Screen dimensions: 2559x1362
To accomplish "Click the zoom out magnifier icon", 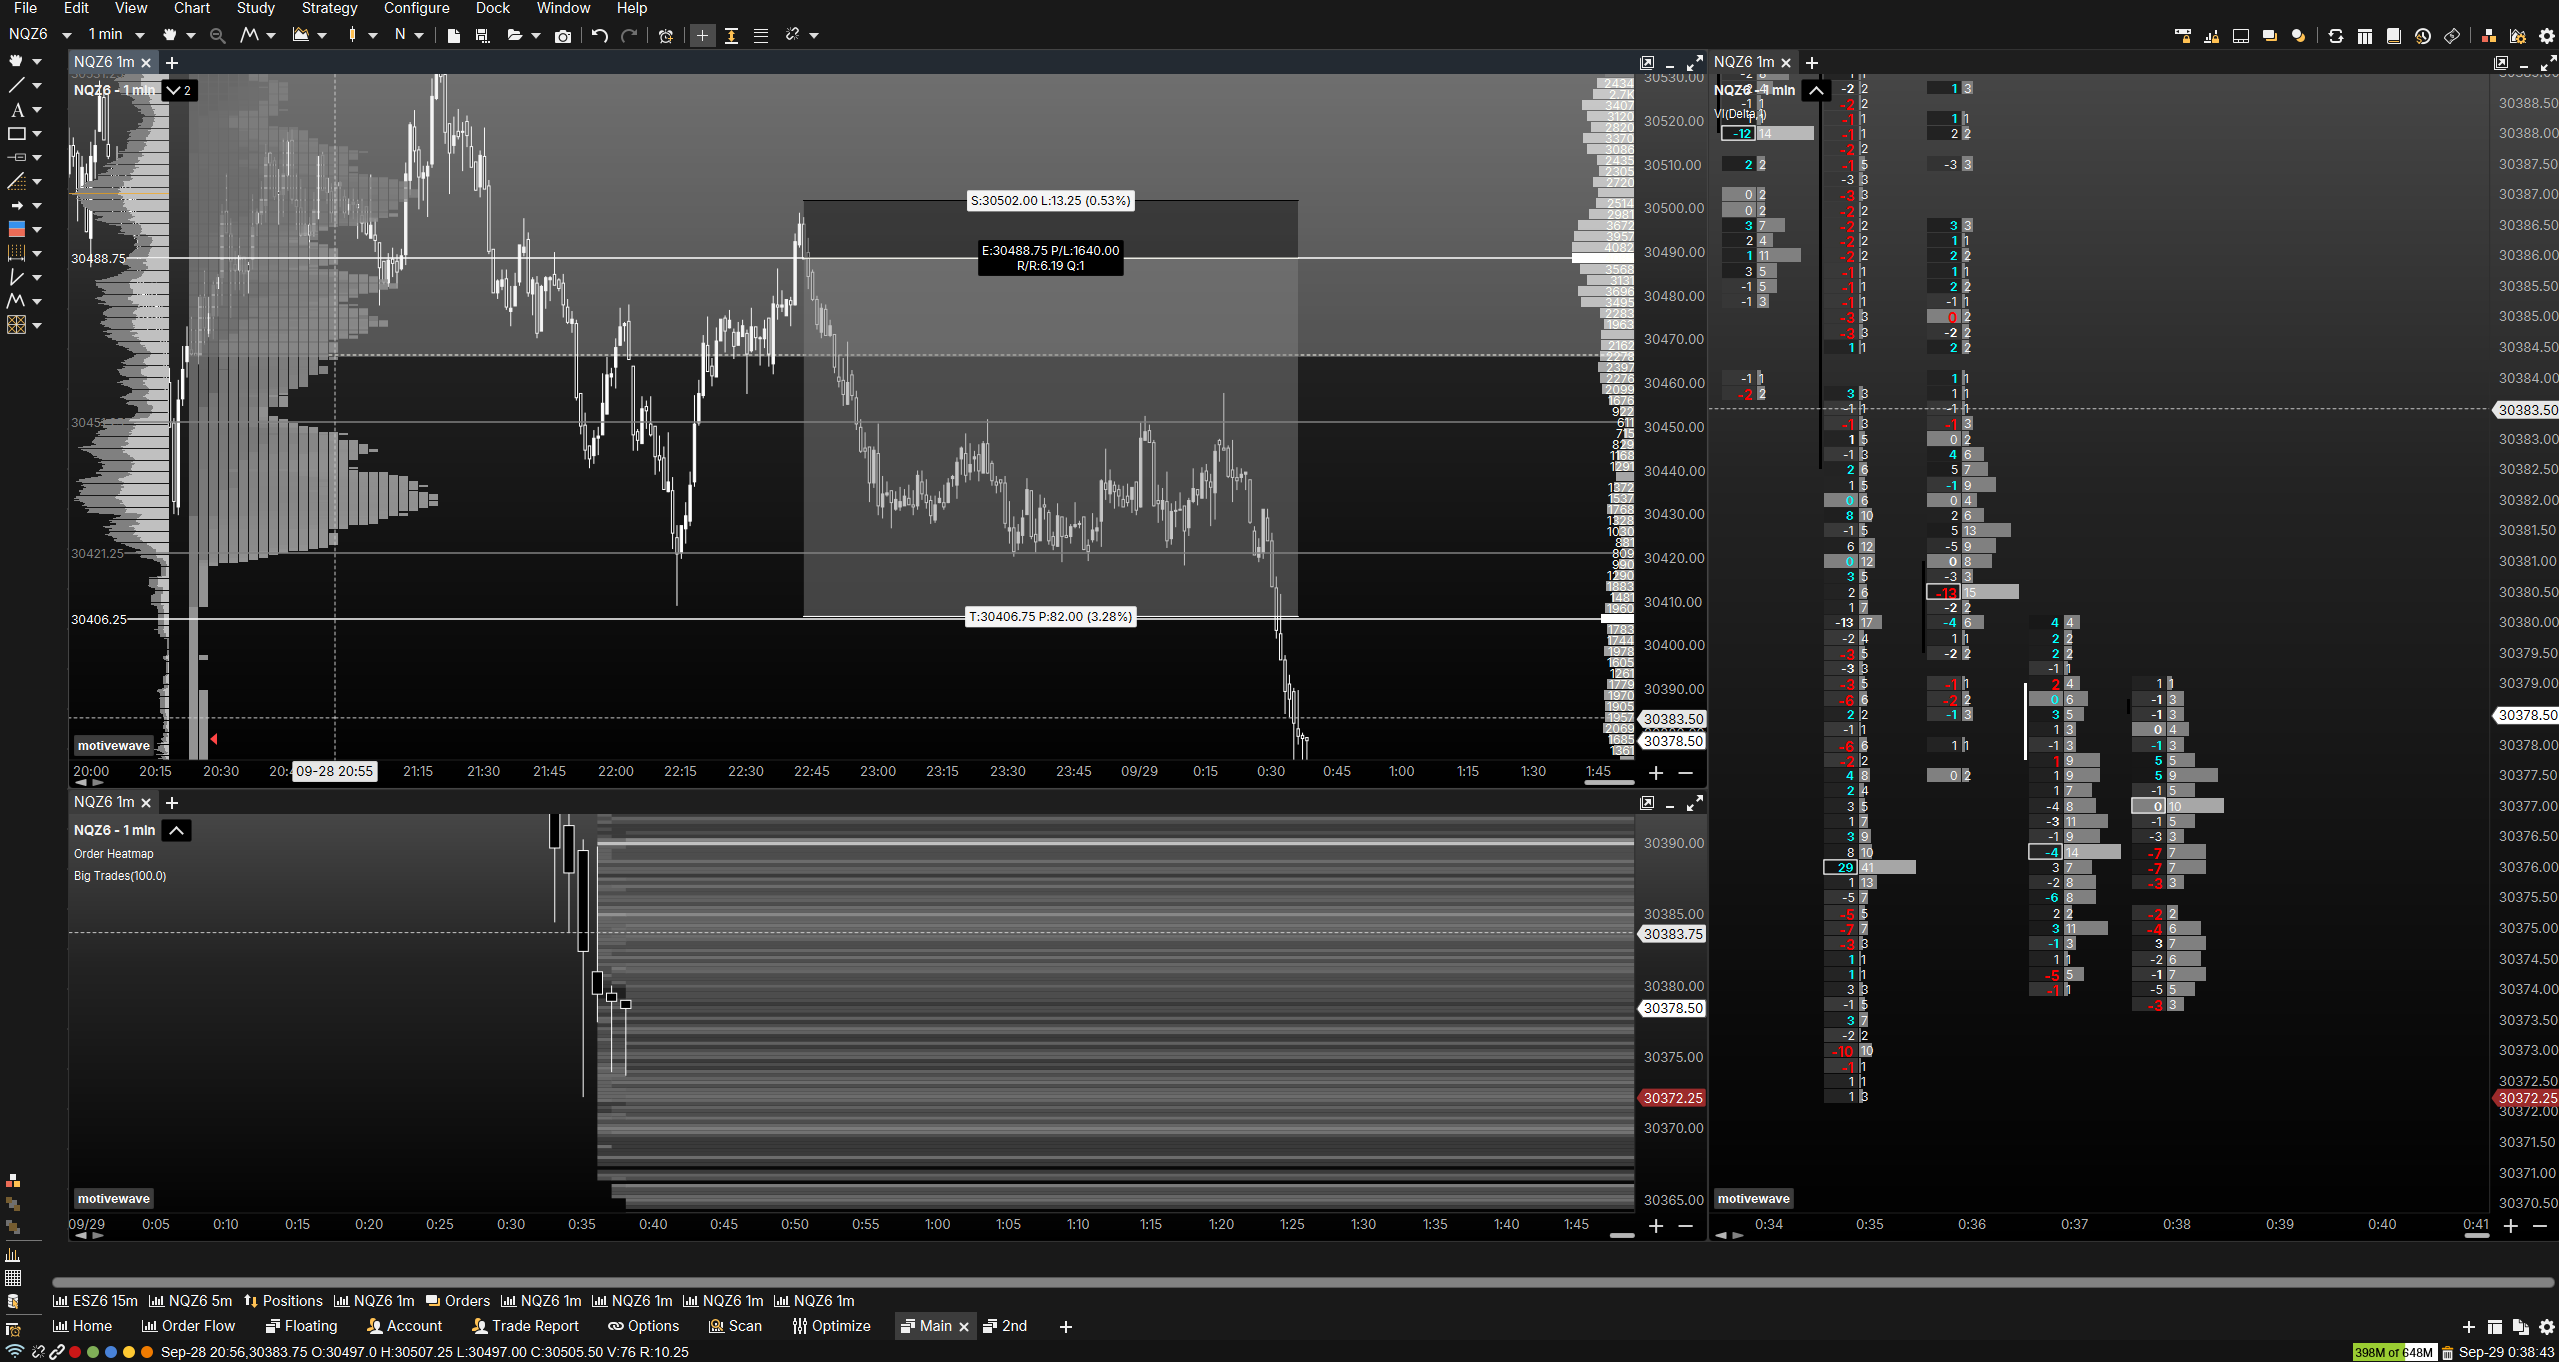I will pos(217,36).
